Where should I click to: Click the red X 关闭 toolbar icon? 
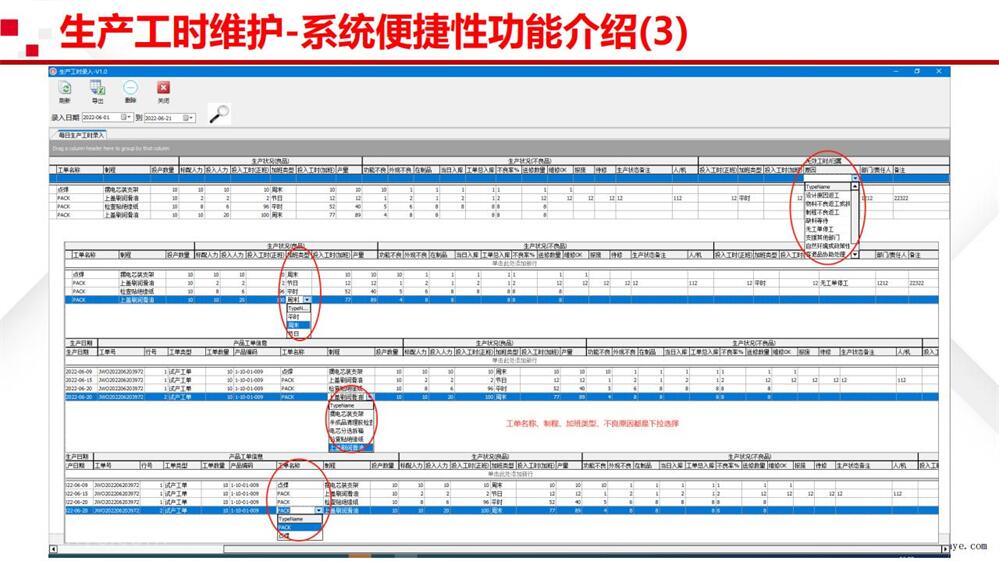pos(163,88)
